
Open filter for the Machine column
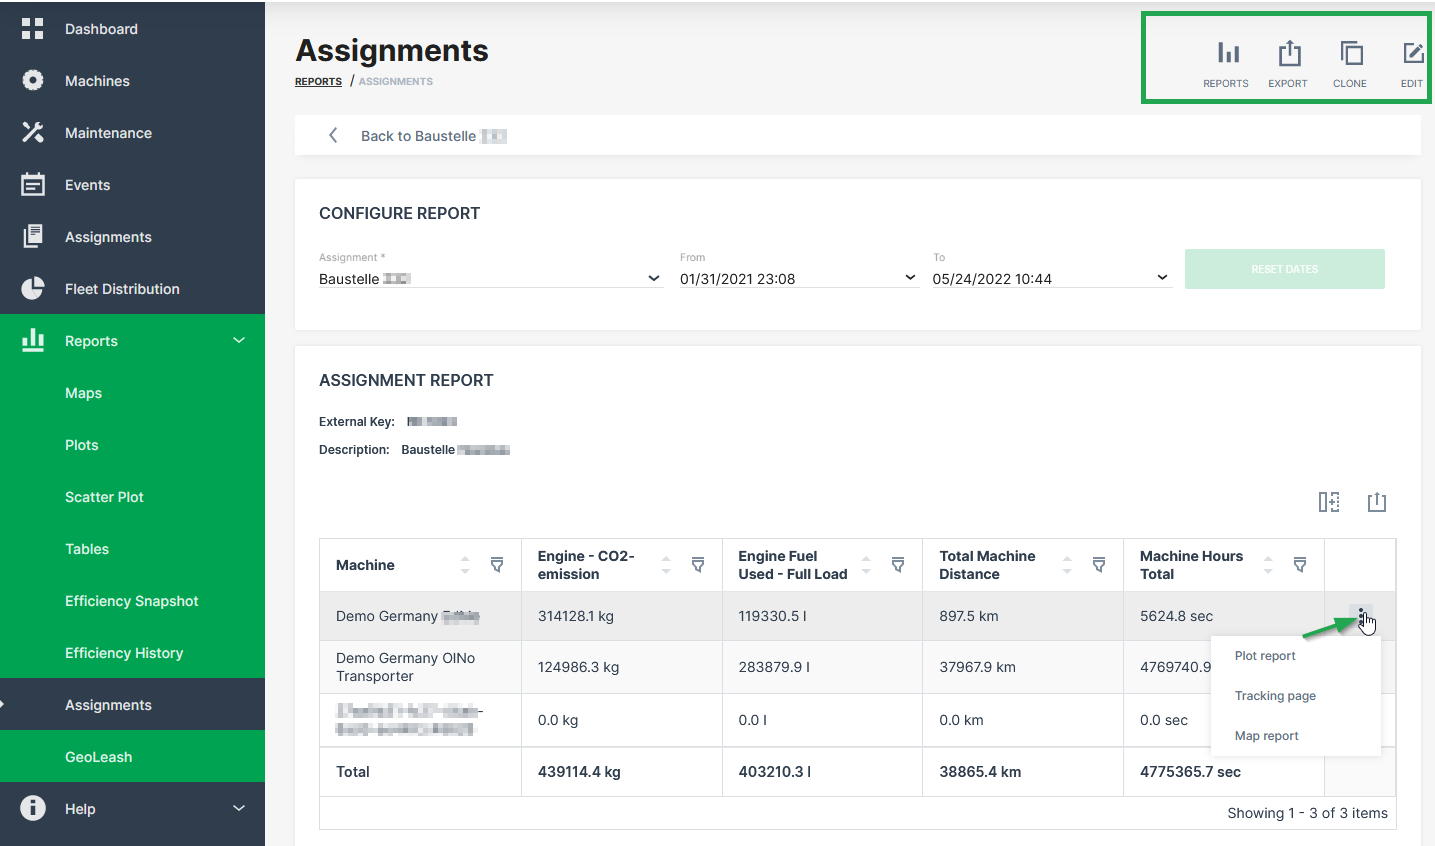point(497,565)
